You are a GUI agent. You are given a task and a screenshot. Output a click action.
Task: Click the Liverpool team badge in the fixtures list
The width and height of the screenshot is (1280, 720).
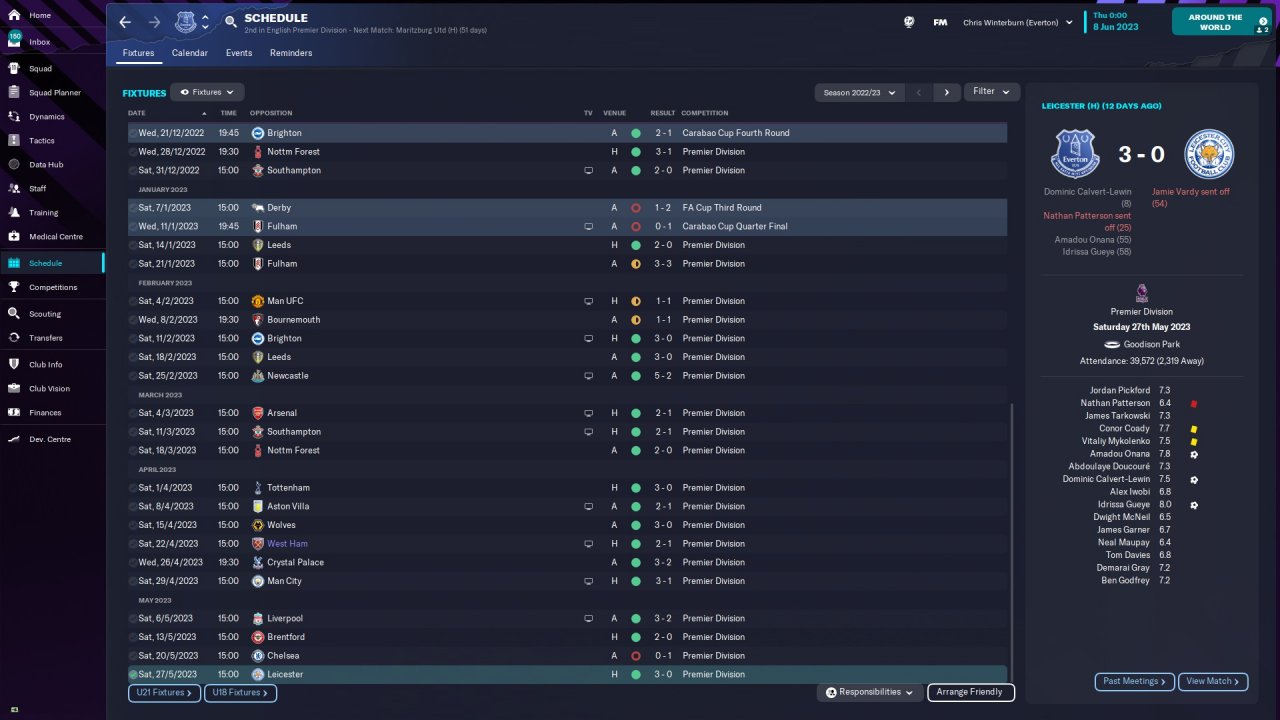257,619
